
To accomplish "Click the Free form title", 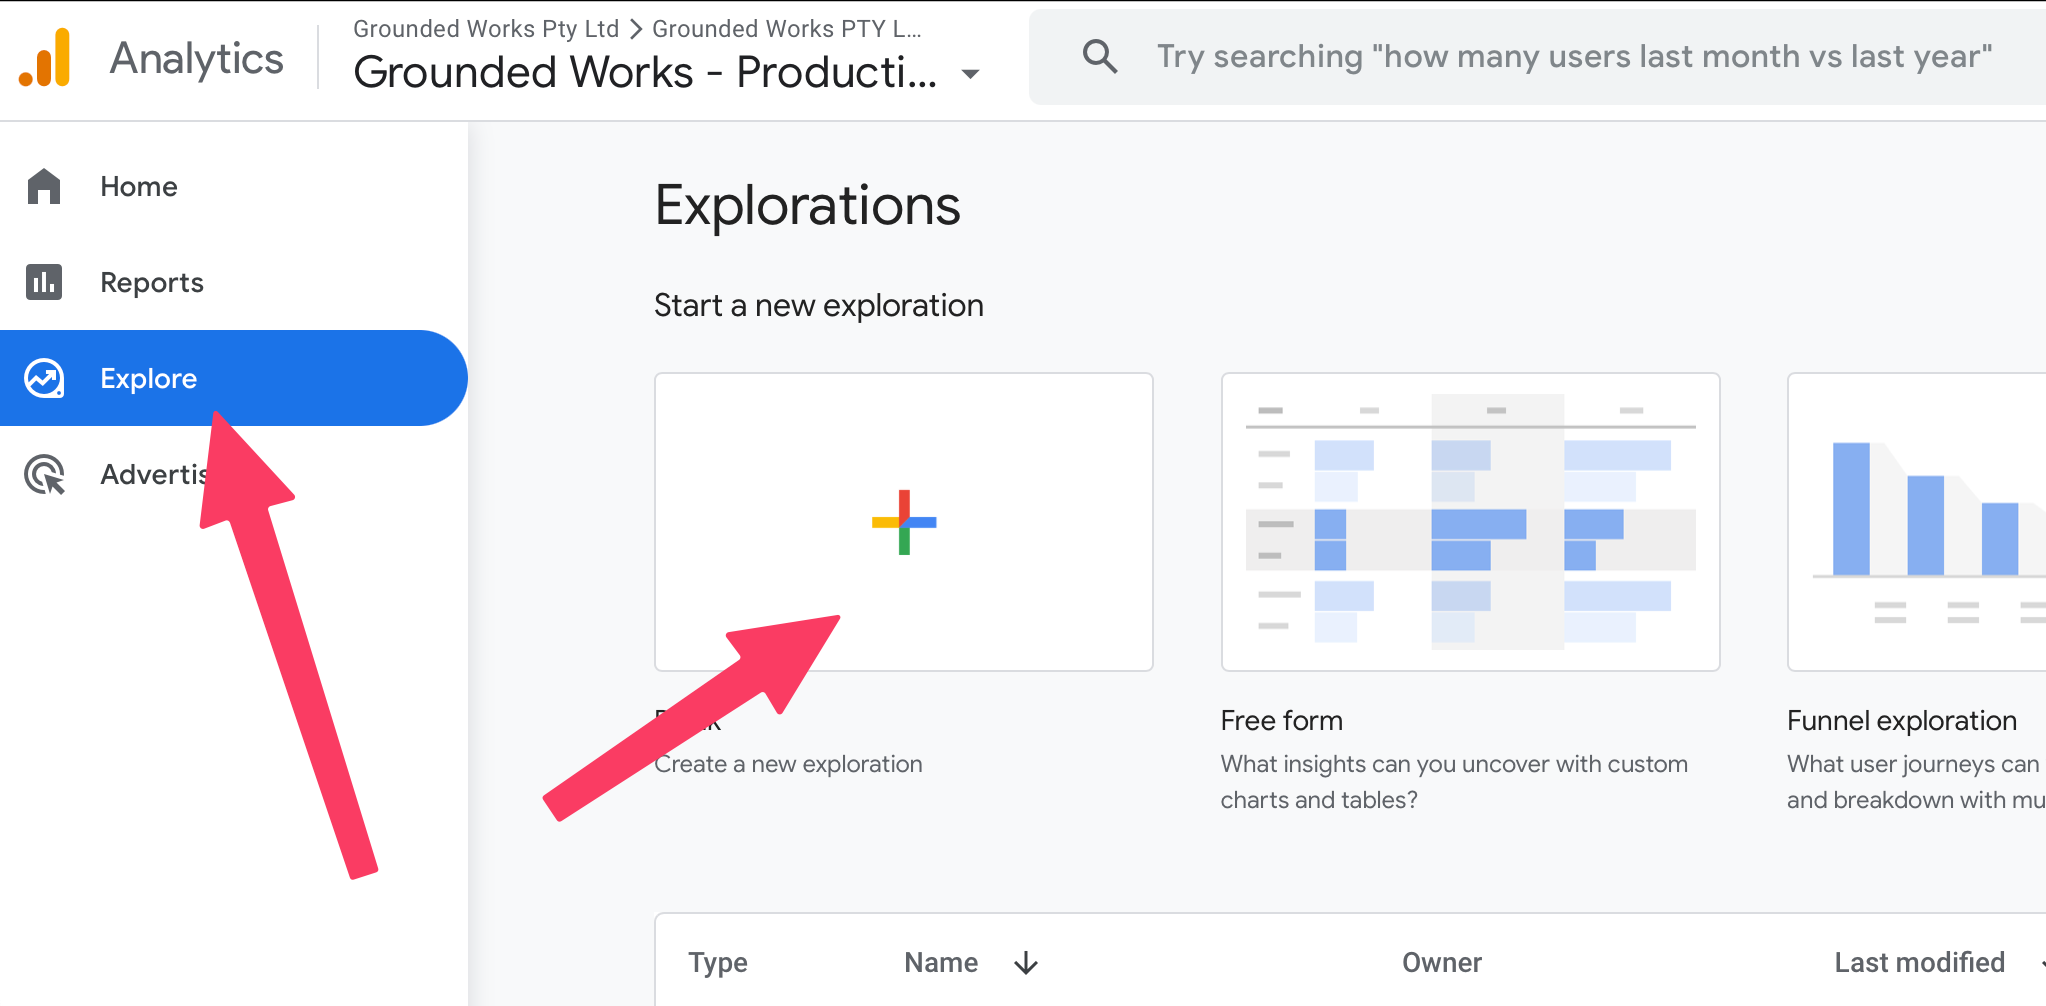I will [1282, 720].
